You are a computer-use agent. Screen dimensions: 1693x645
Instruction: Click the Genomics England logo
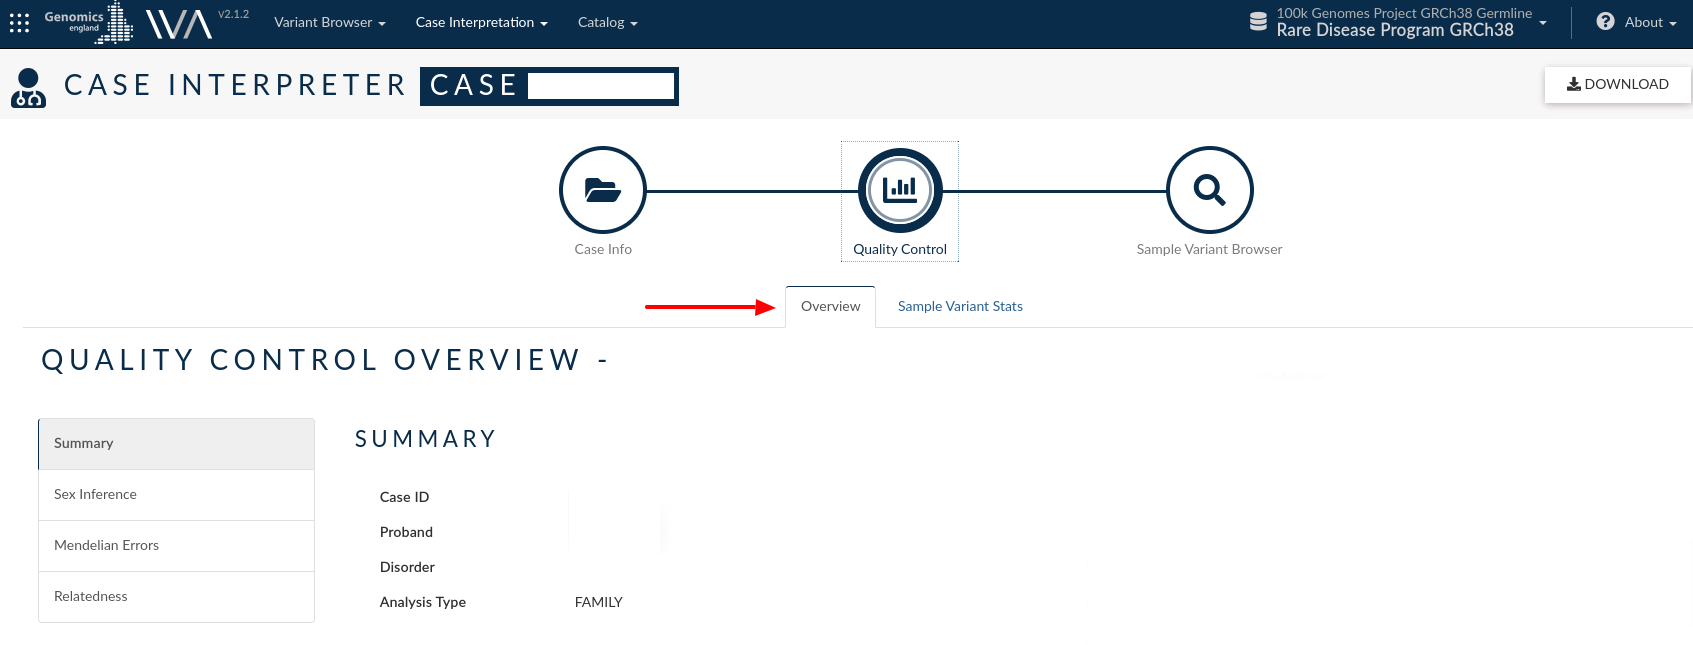[88, 22]
